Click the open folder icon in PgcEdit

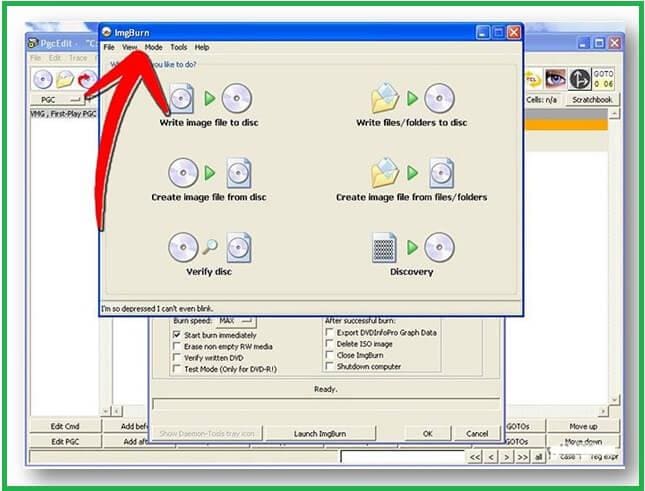pos(65,79)
